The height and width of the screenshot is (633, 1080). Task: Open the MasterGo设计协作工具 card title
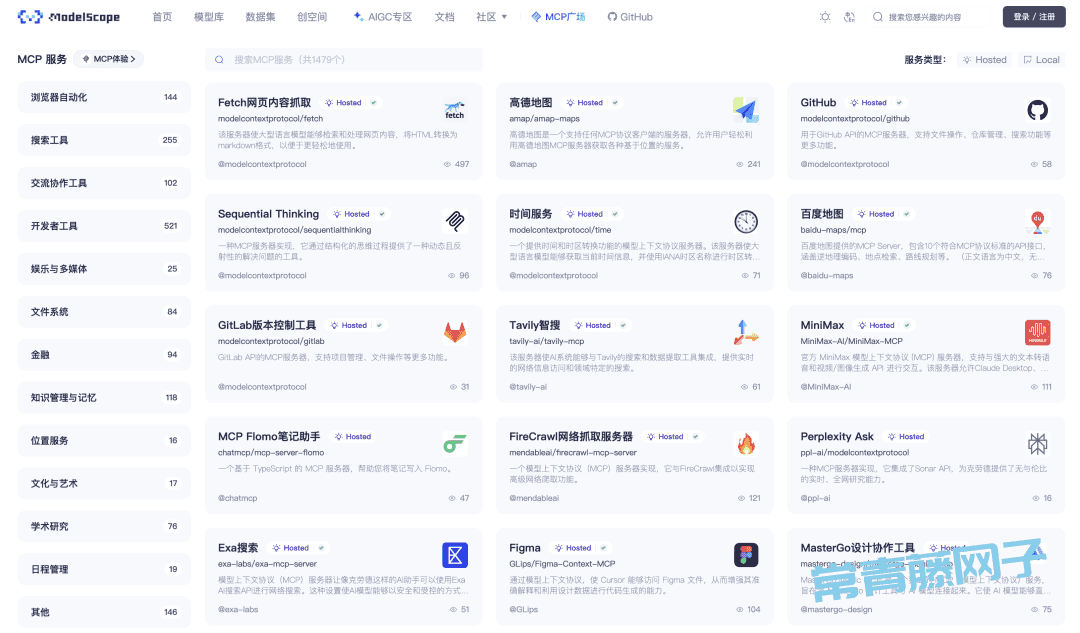pyautogui.click(x=858, y=548)
